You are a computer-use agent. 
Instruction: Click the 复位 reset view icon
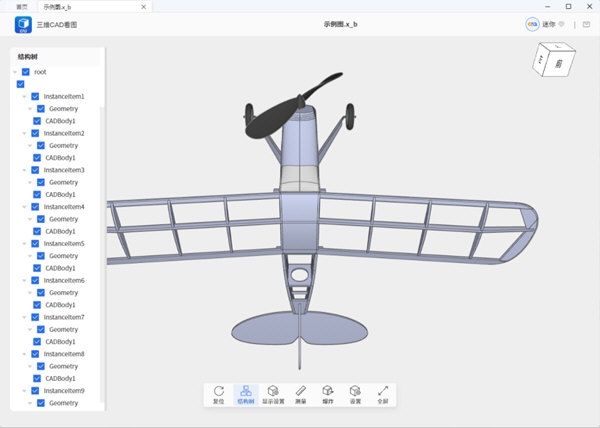tap(218, 394)
